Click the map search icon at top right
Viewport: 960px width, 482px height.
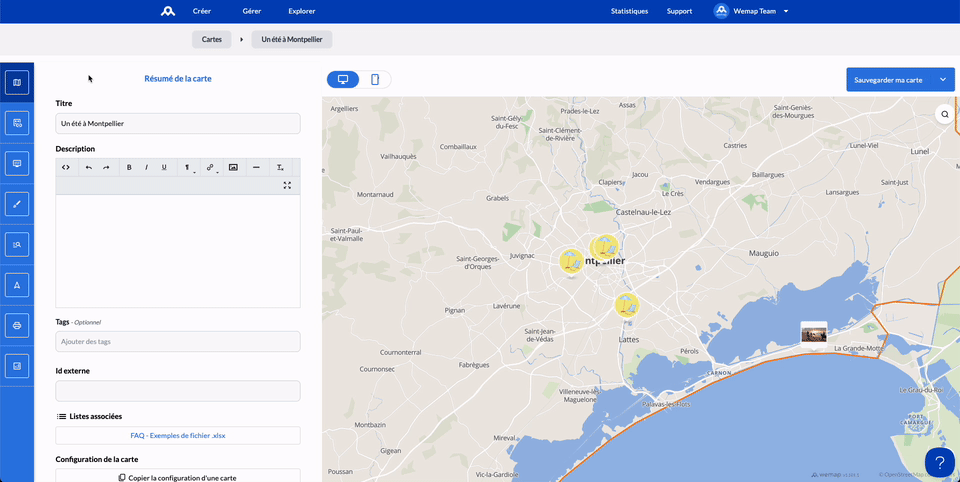(944, 115)
